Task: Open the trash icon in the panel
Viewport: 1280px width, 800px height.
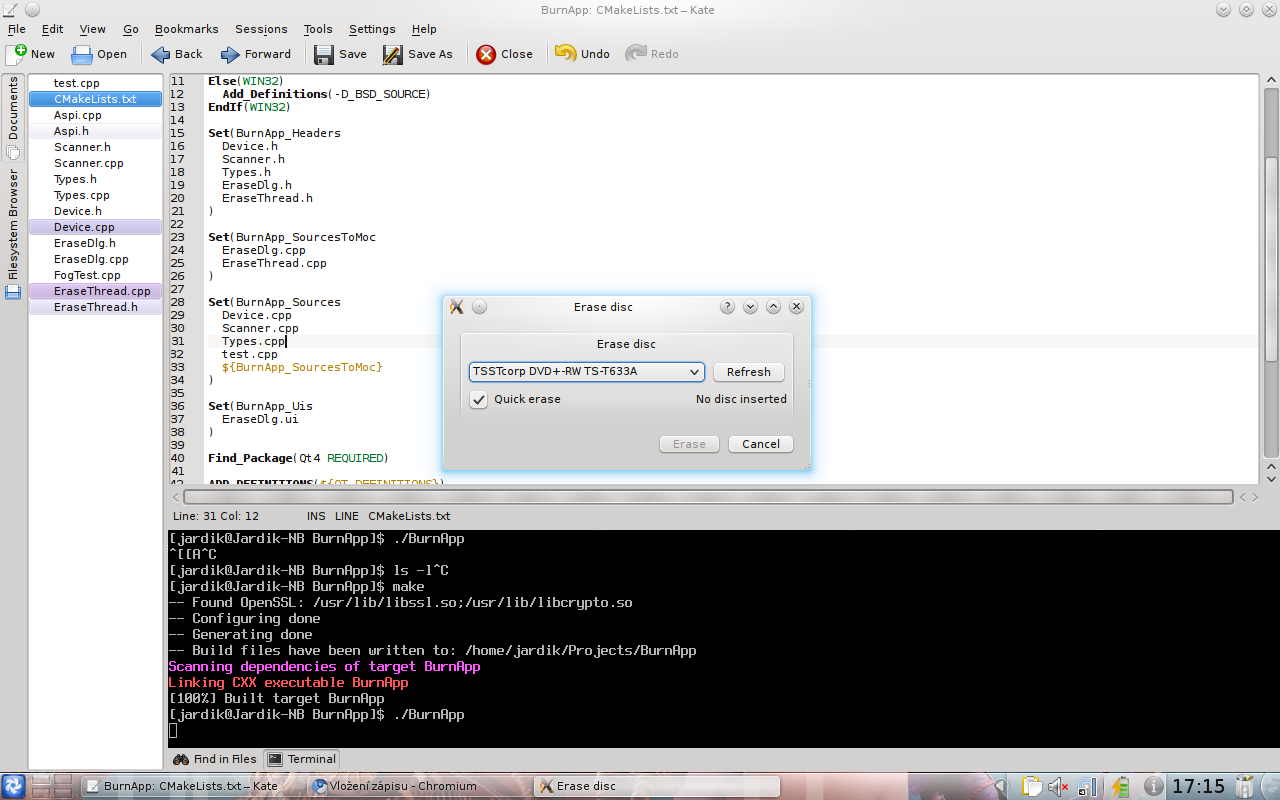Action: pyautogui.click(x=1245, y=786)
